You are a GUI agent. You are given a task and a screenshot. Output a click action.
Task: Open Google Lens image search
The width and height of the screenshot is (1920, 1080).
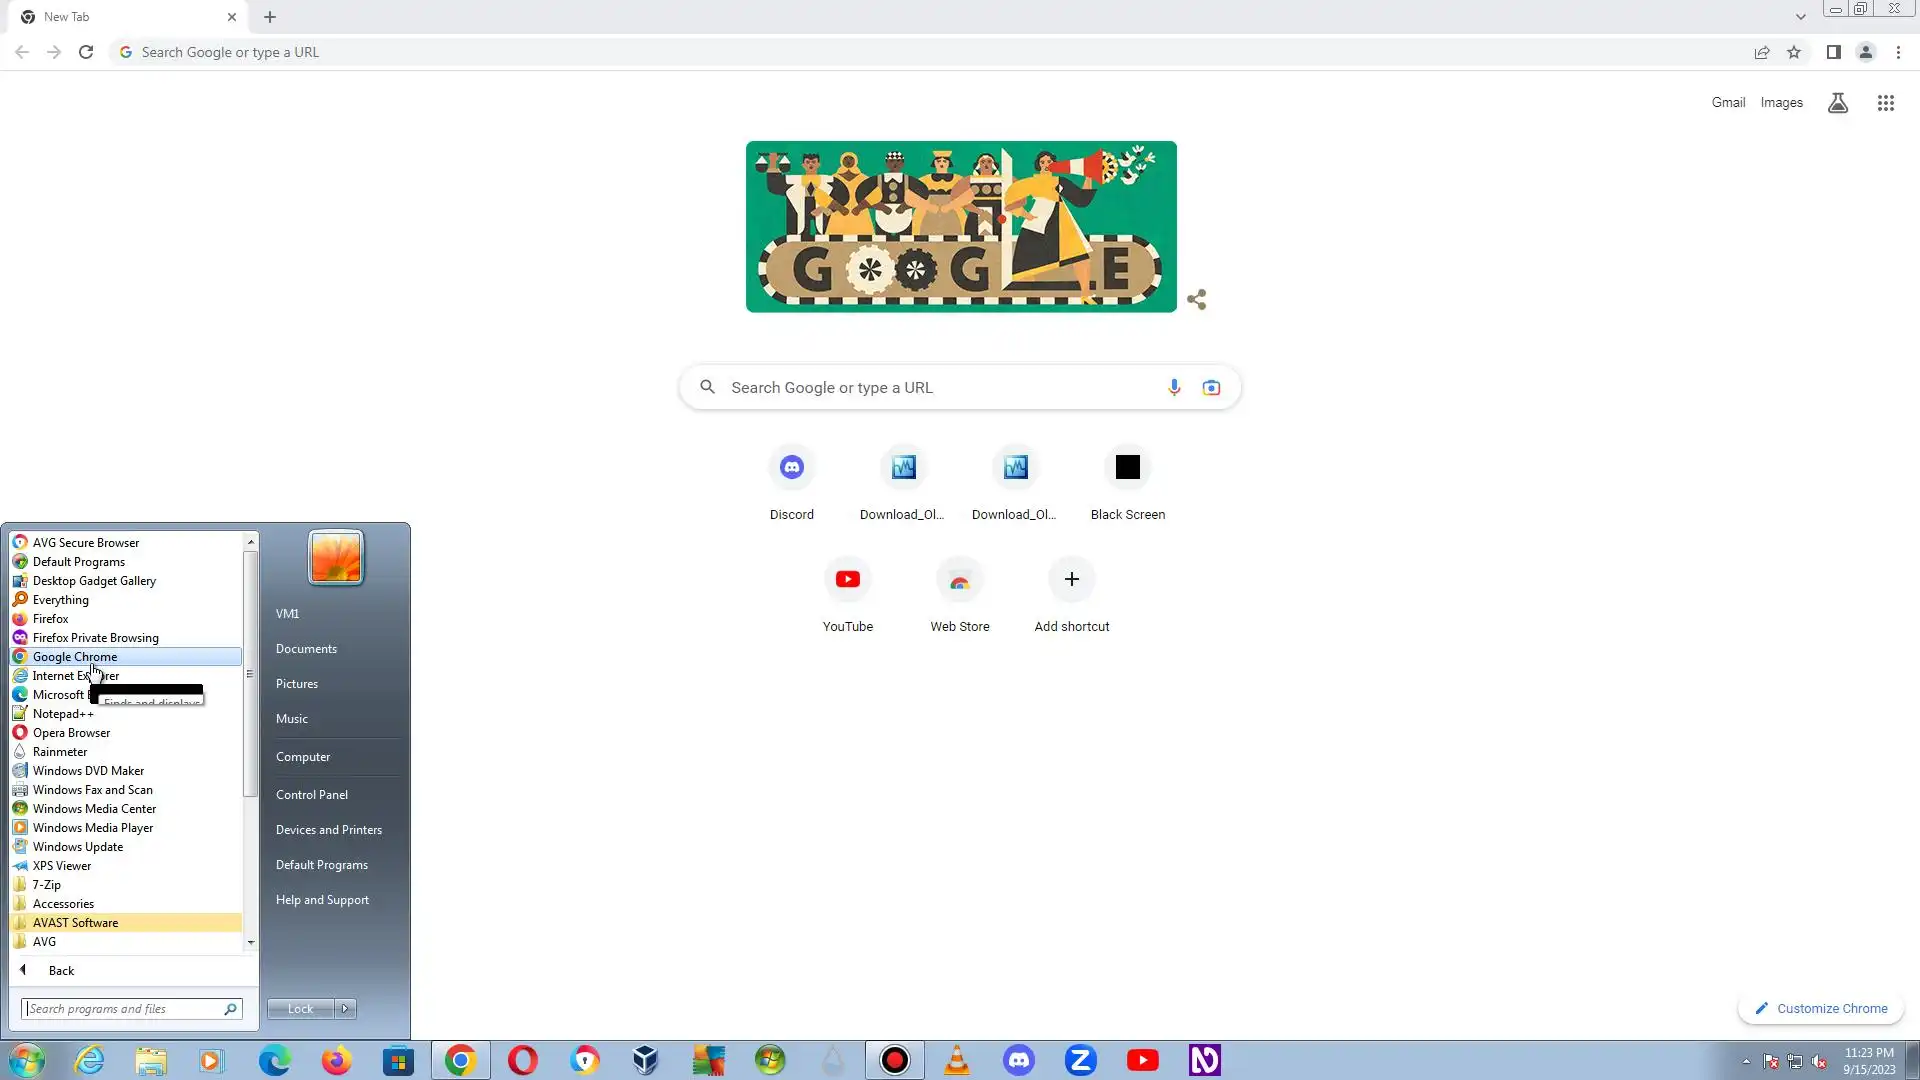click(x=1211, y=387)
